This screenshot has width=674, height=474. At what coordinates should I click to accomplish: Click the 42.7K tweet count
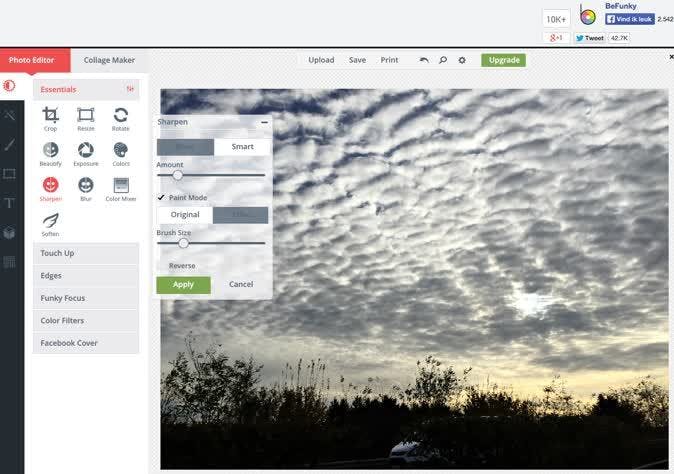(619, 38)
